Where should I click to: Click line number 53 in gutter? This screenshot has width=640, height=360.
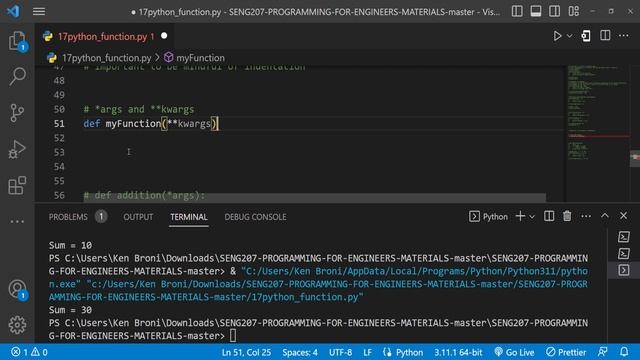pyautogui.click(x=59, y=152)
